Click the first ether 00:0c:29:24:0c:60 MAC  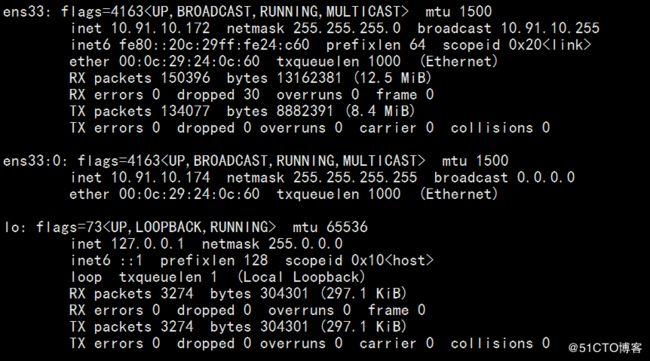[189, 61]
